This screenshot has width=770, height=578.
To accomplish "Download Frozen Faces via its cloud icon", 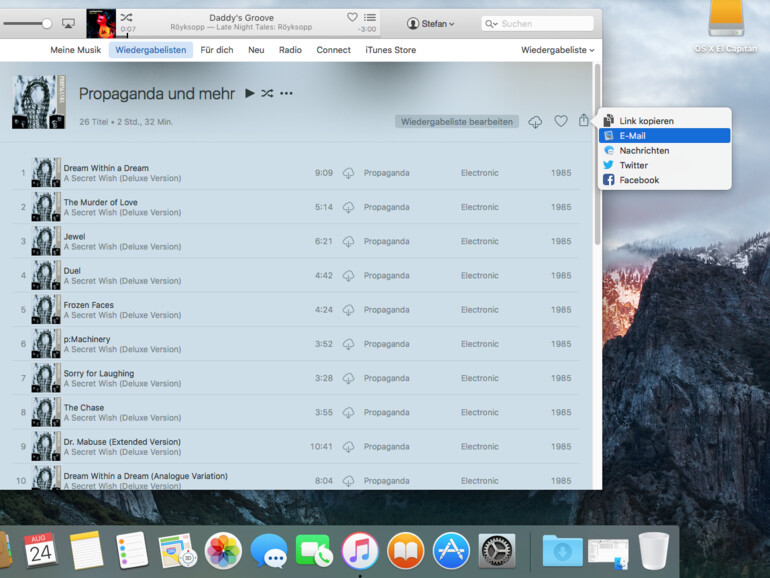I will coord(348,310).
